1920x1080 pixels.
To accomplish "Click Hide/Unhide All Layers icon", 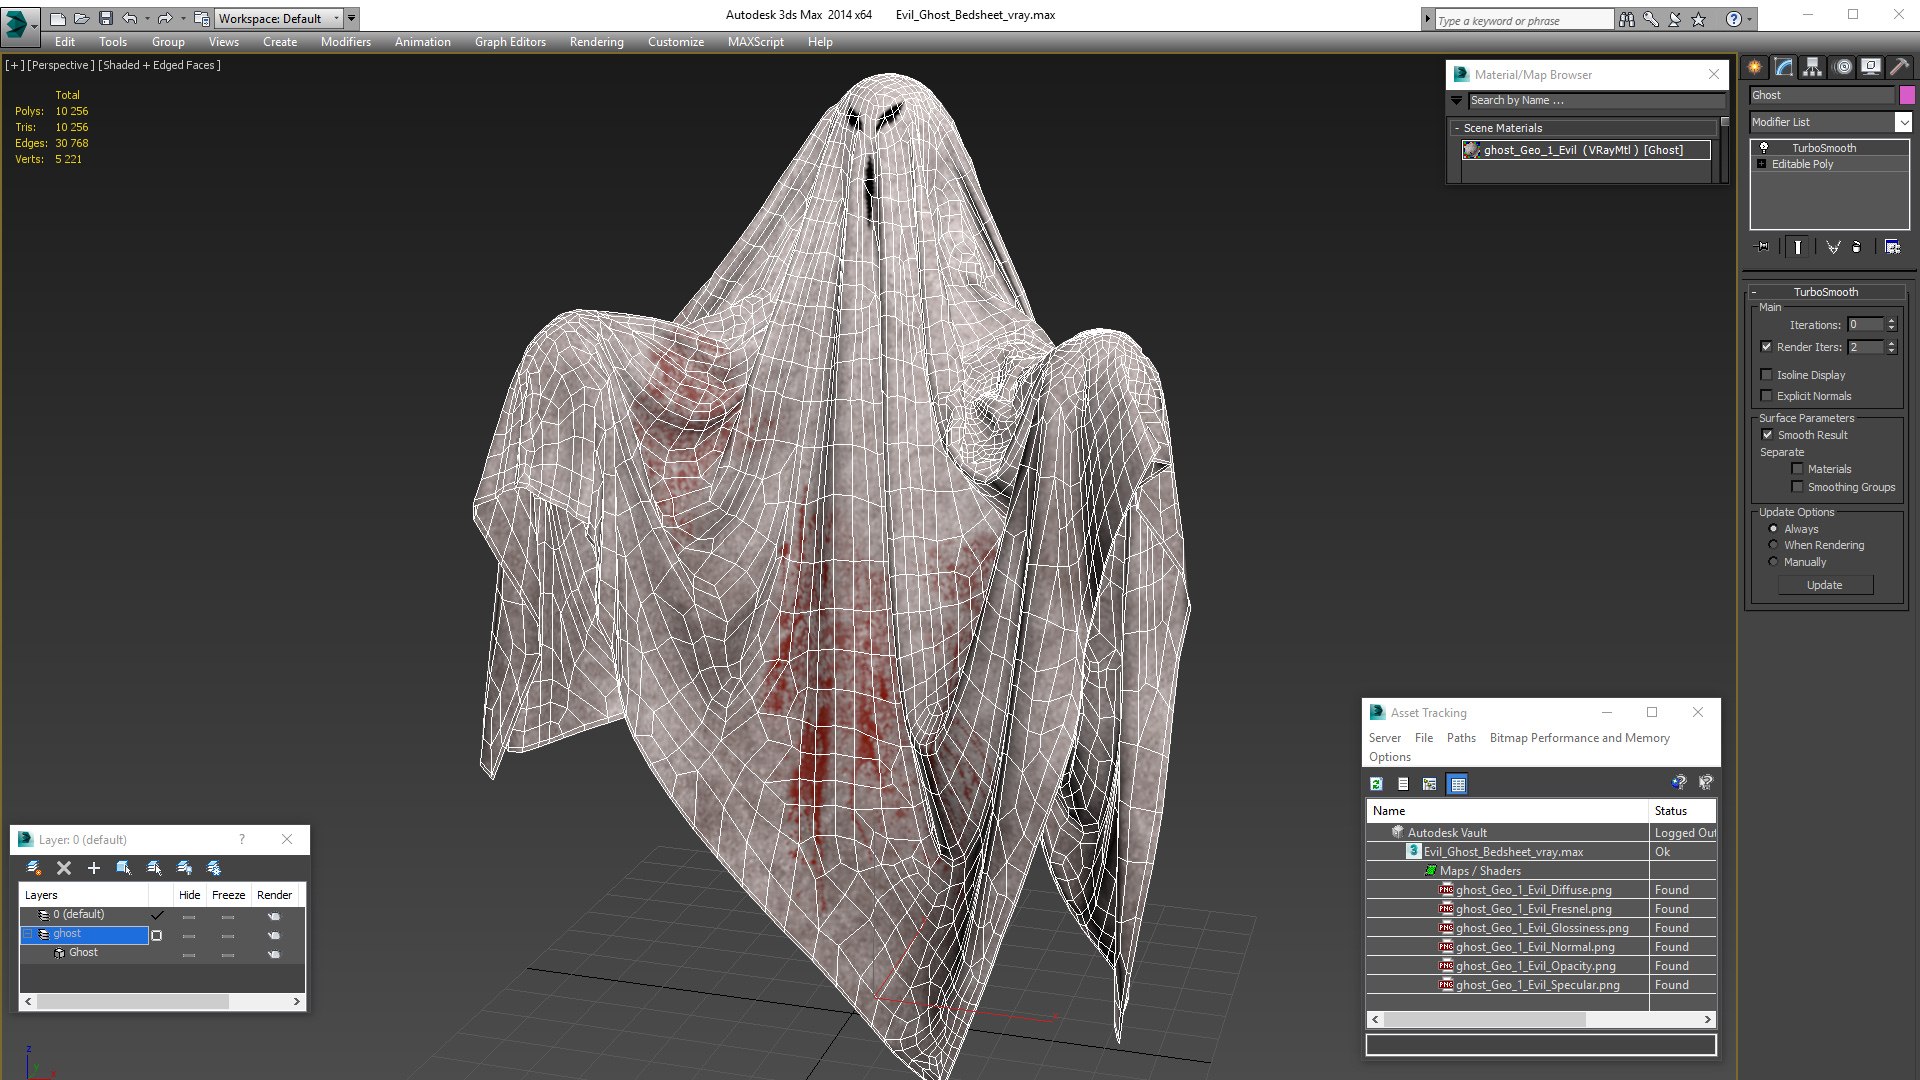I will 184,868.
